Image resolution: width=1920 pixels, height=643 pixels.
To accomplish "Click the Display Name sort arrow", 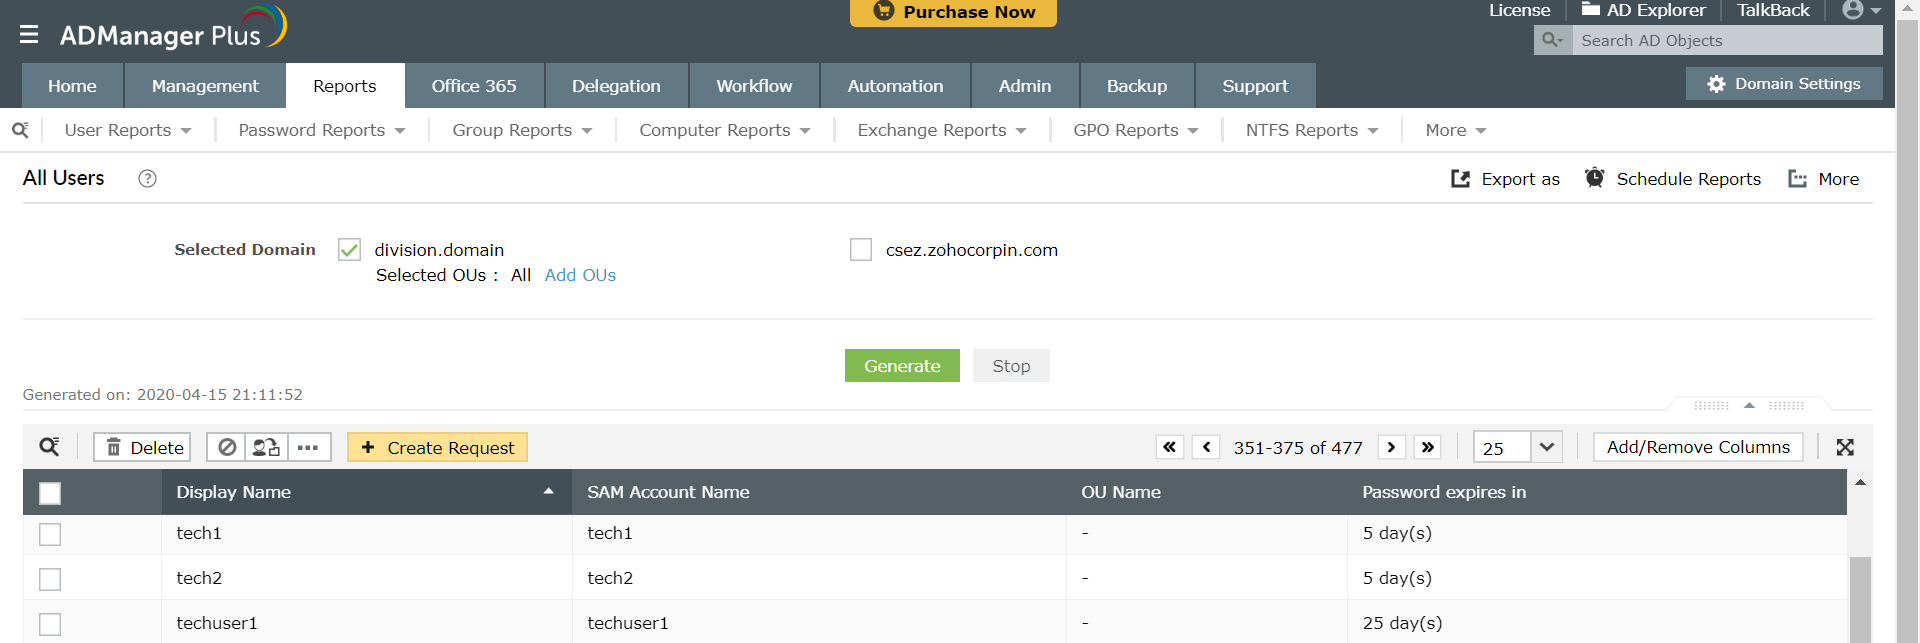I will (548, 491).
